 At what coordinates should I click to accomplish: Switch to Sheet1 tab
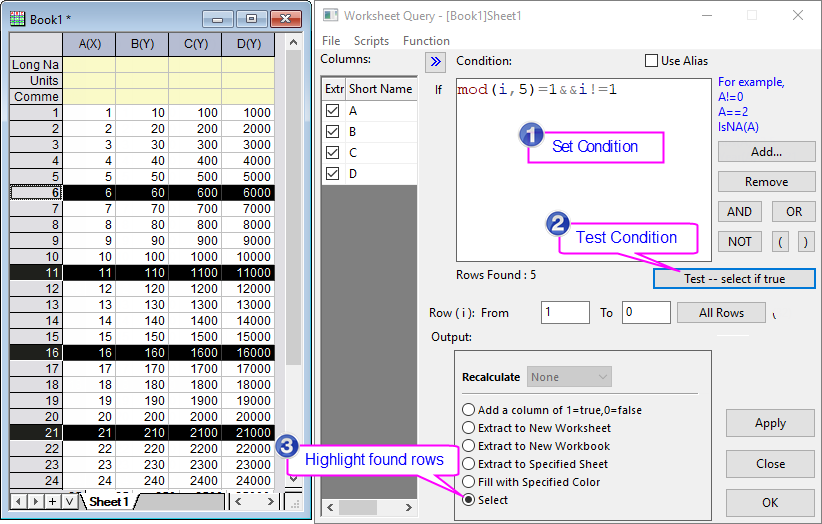pyautogui.click(x=109, y=501)
